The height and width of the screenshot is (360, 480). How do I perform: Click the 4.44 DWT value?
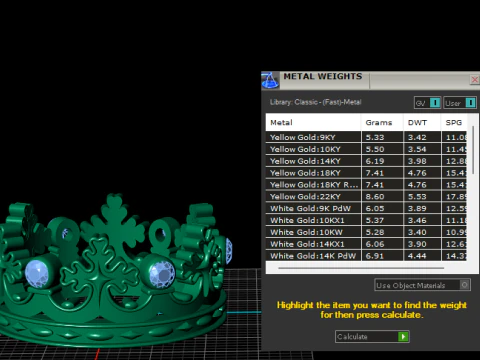pos(417,256)
